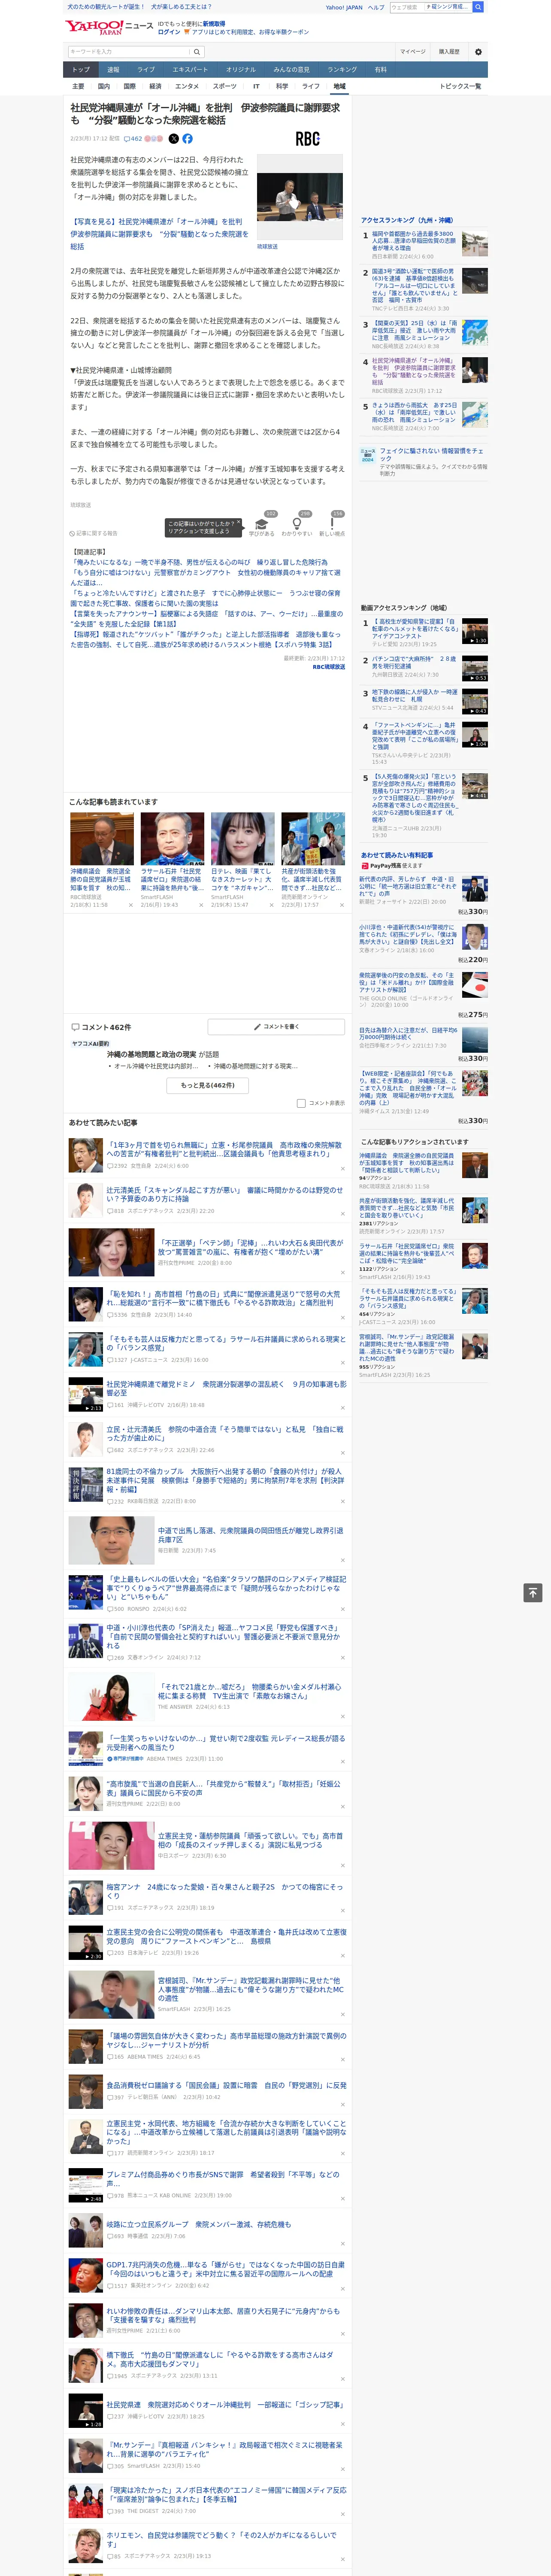Open the 【写真を見る】社民党沖縄県連 photo link

coord(159,234)
